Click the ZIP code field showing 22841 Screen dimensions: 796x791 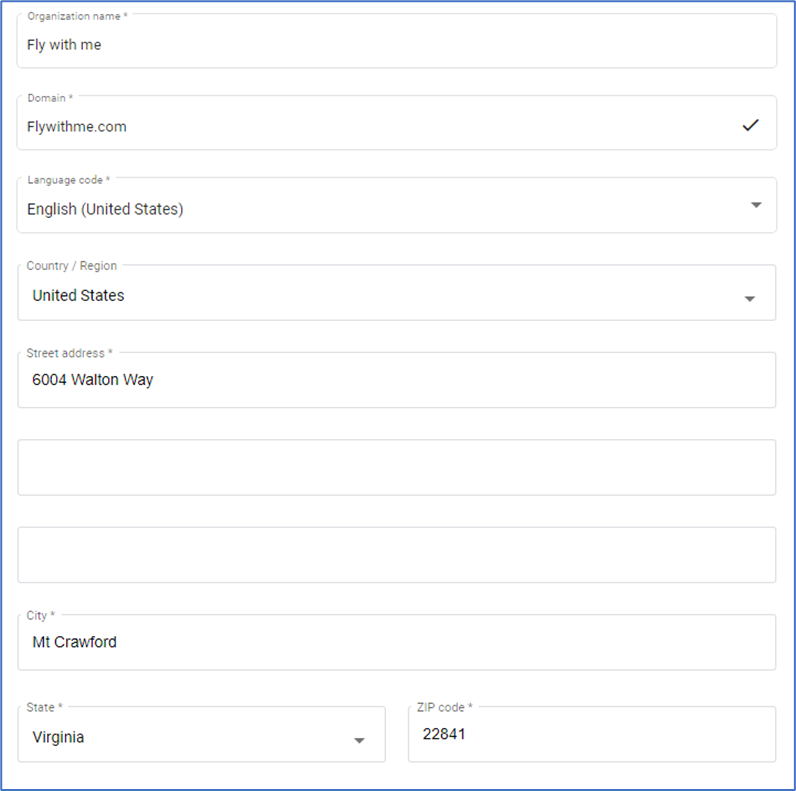592,734
